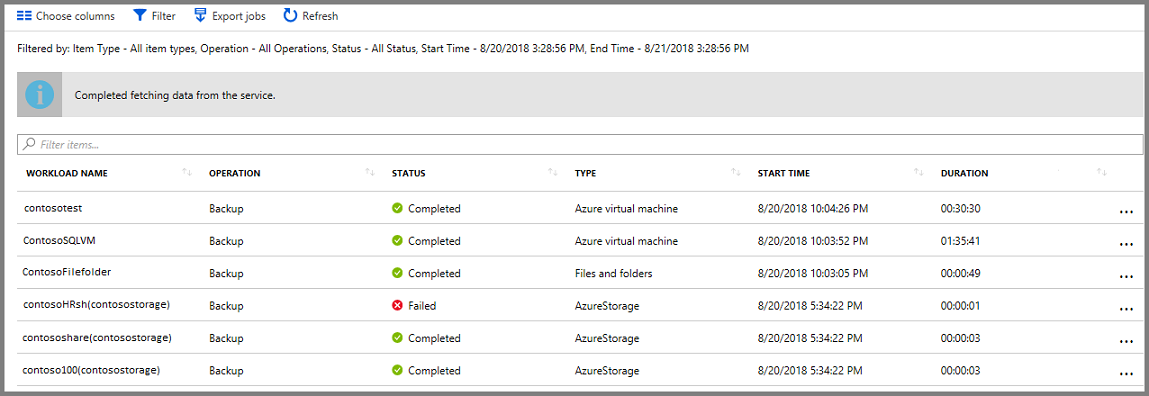1149x396 pixels.
Task: Open ellipsis menu for the failed contosoHRsh job
Action: coord(1126,309)
